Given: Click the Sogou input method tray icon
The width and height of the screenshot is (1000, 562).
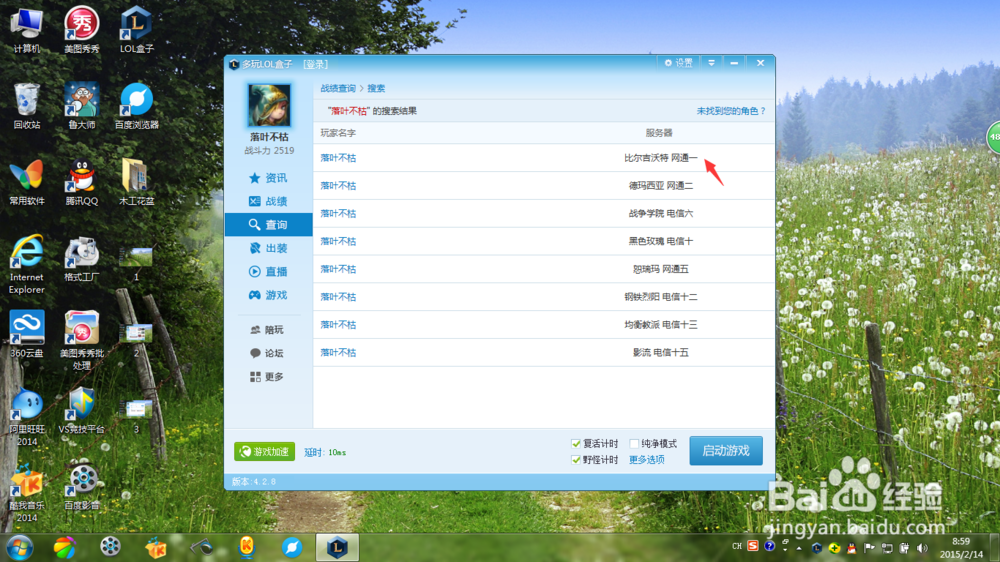Looking at the screenshot, I should coord(753,546).
